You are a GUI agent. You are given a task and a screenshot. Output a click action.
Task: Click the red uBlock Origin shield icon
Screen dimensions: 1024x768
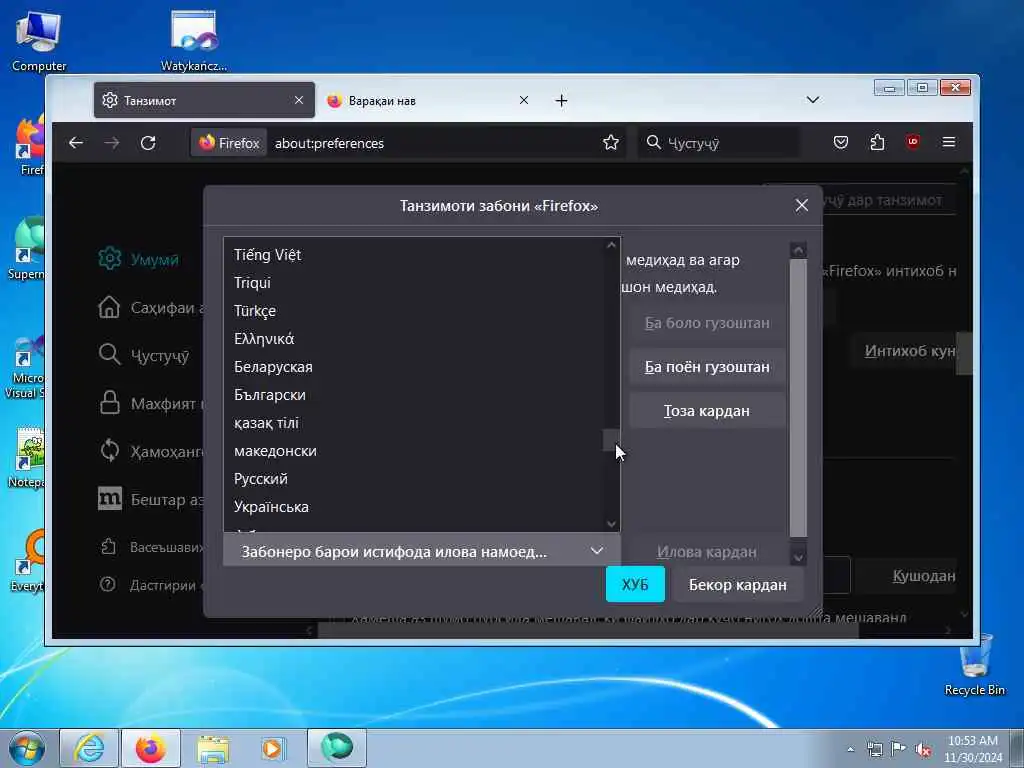point(913,141)
